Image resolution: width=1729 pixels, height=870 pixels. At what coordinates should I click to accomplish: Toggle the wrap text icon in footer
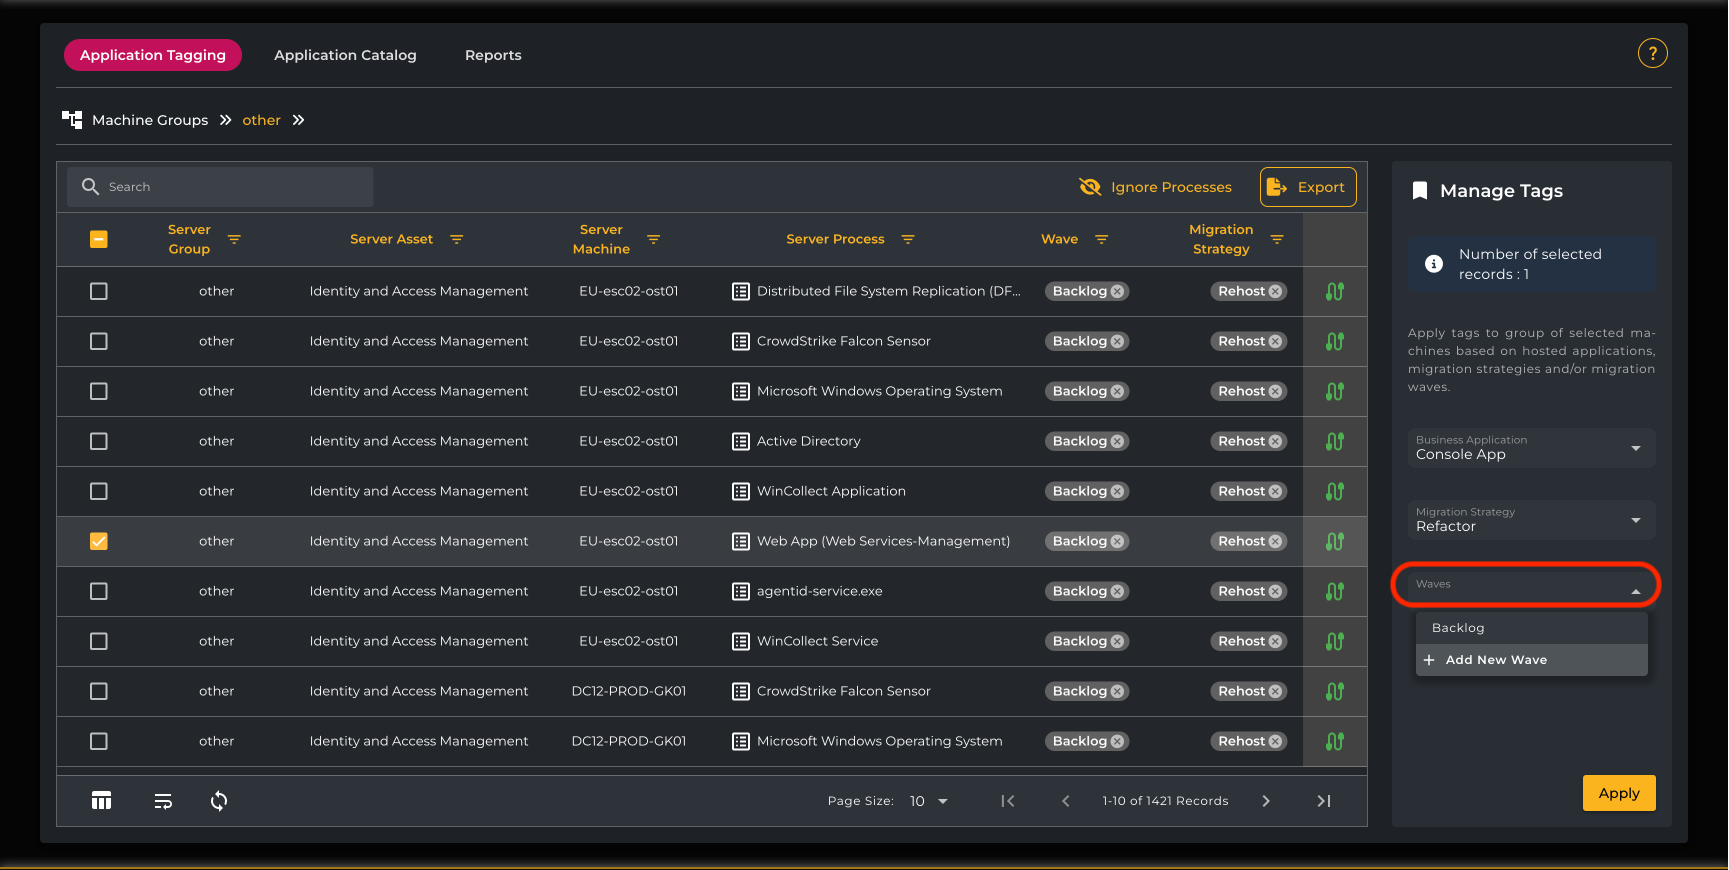163,800
